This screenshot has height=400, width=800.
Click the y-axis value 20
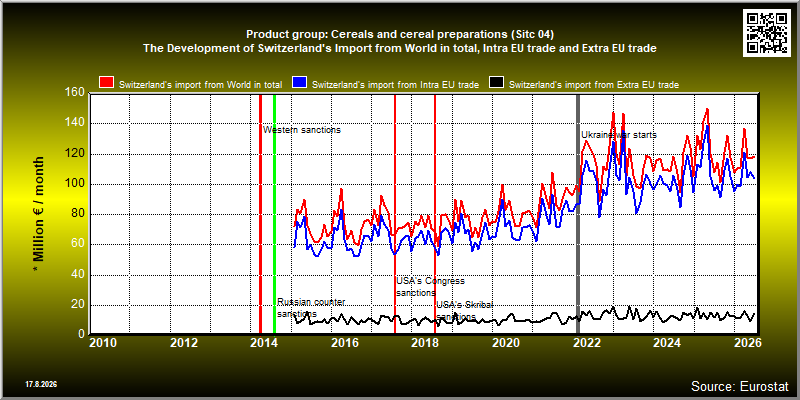pos(78,305)
